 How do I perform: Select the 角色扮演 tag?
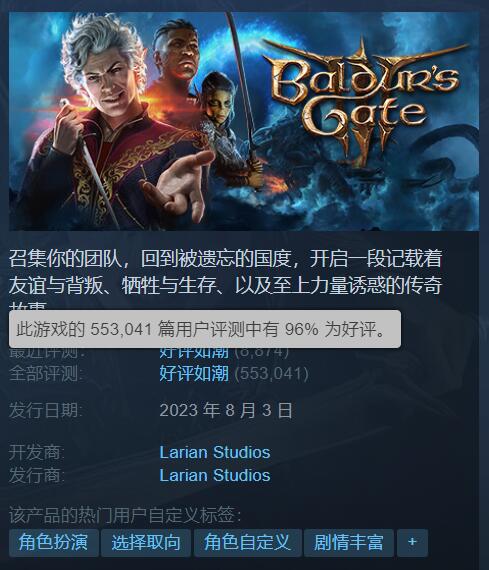point(54,543)
